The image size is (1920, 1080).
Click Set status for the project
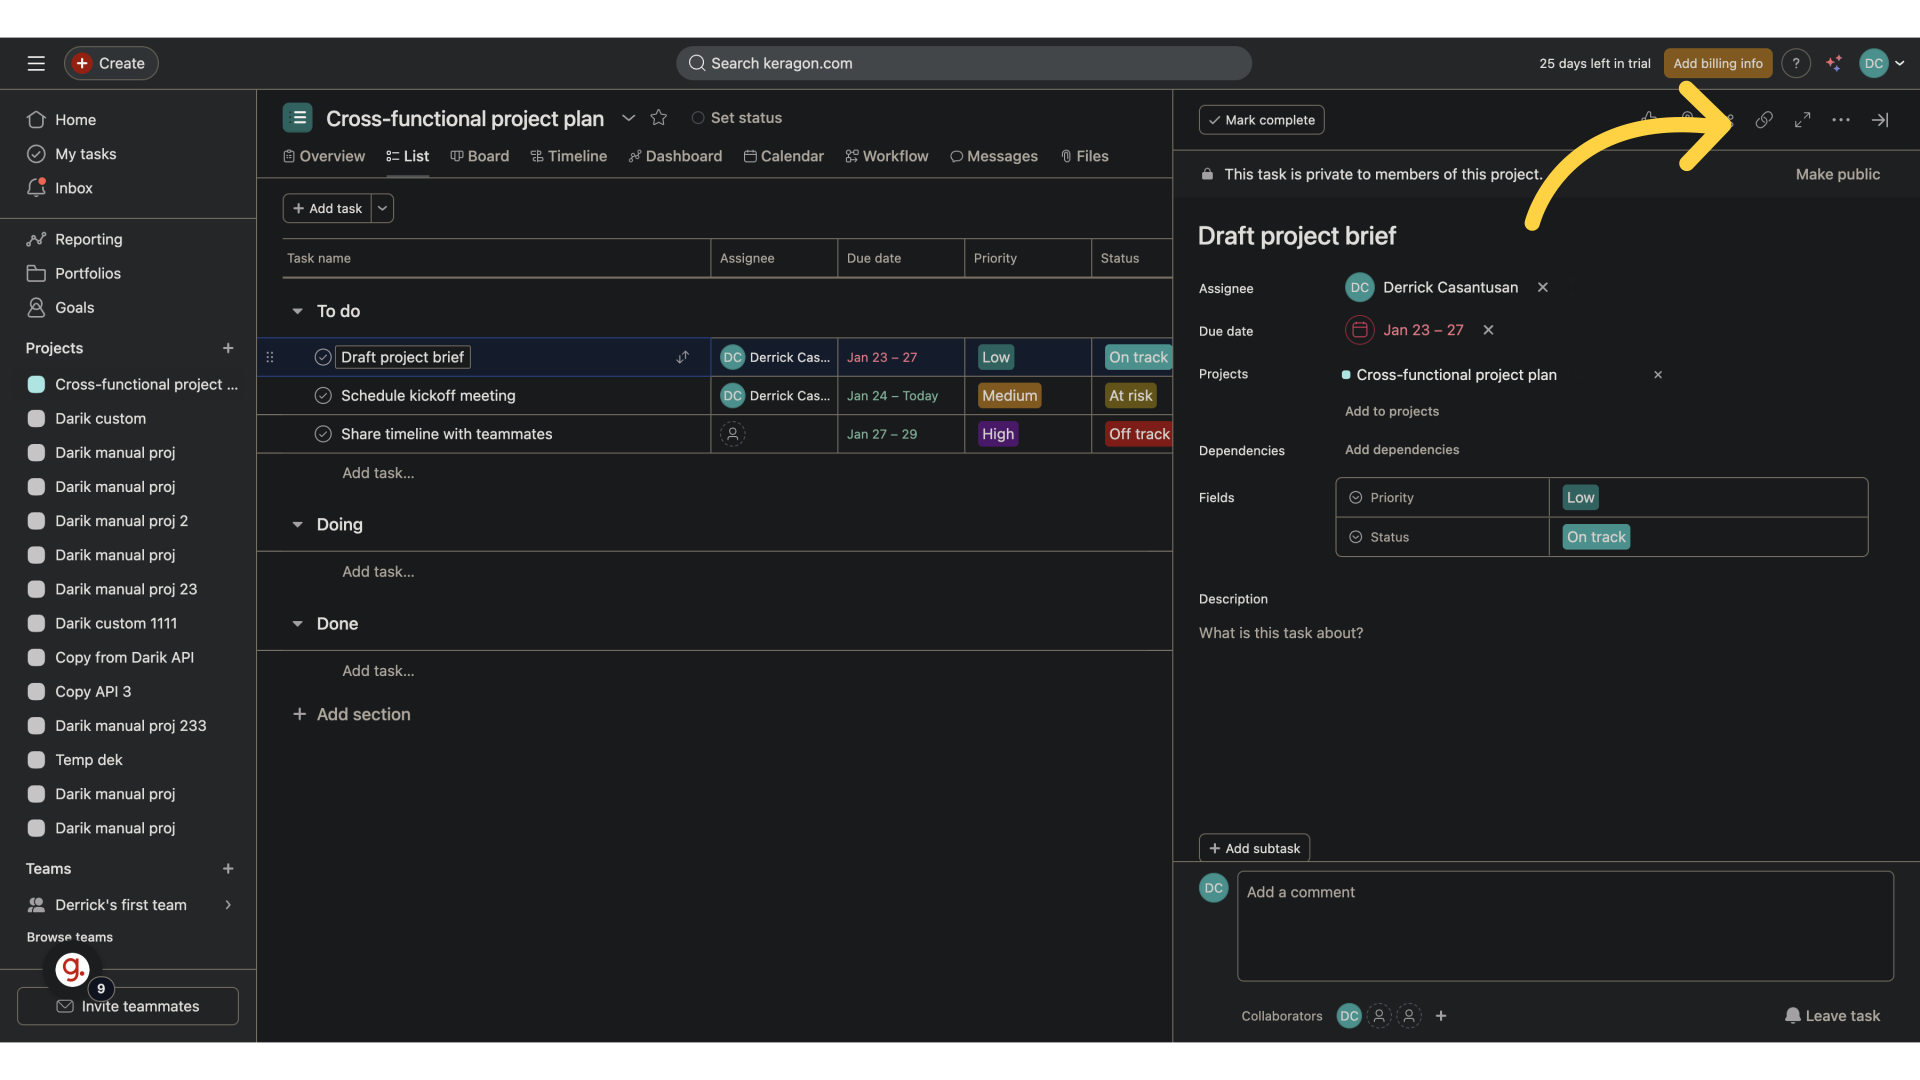(x=737, y=118)
